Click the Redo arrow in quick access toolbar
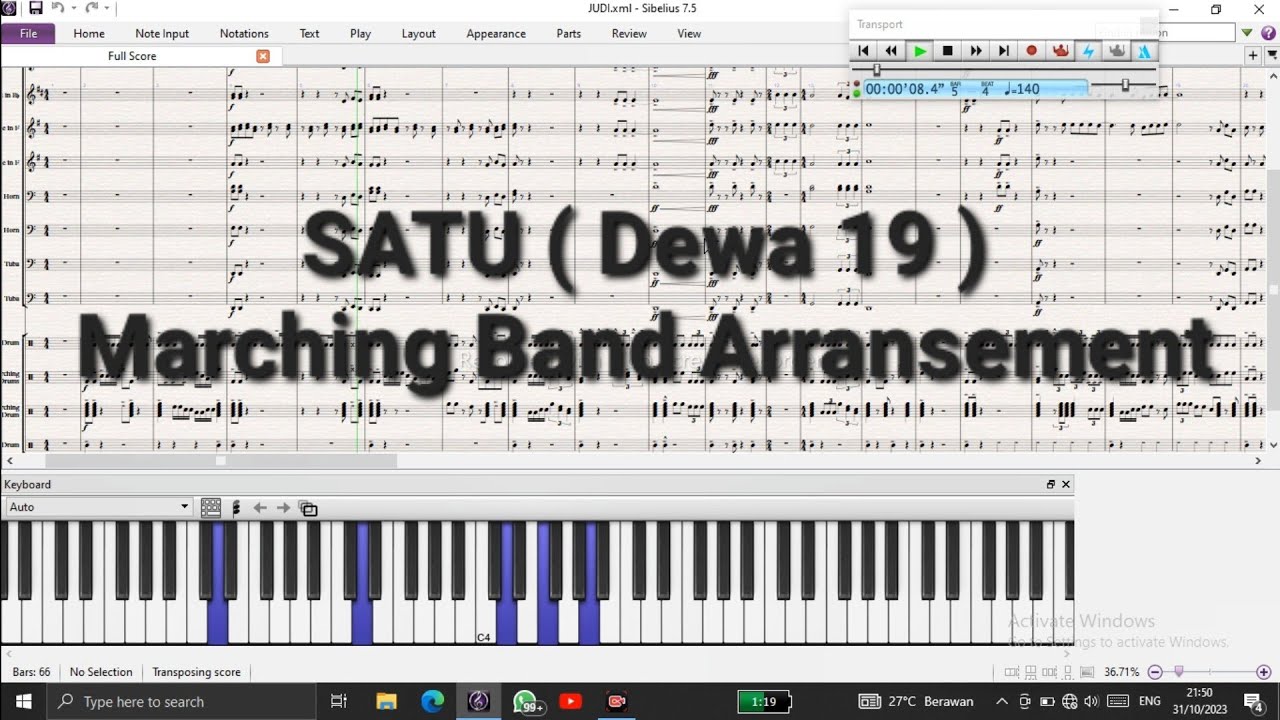This screenshot has width=1280, height=720. pyautogui.click(x=91, y=8)
